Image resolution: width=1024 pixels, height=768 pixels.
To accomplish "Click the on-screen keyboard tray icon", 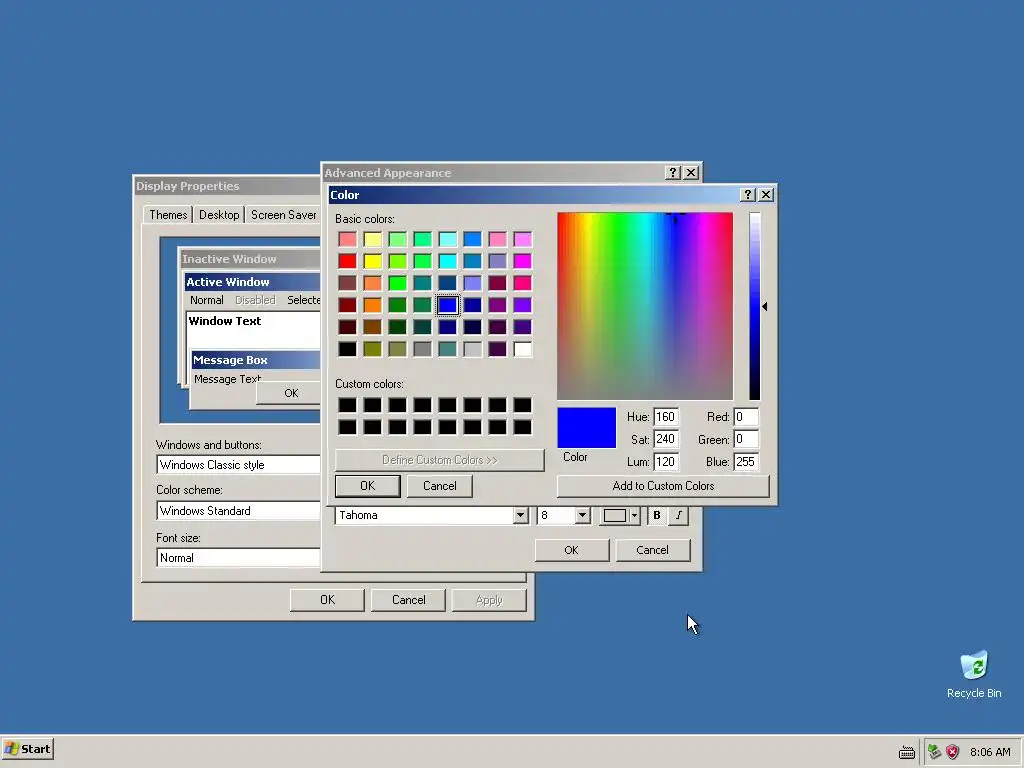I will click(906, 752).
